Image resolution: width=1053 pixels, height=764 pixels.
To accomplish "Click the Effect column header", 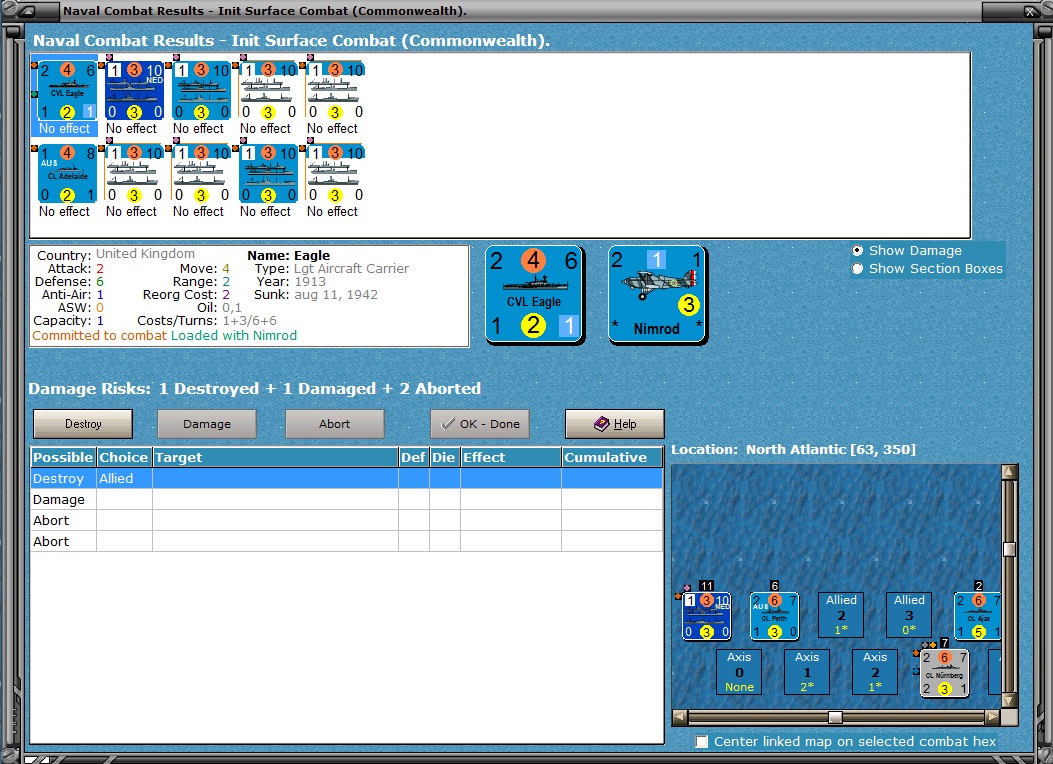I will (510, 457).
